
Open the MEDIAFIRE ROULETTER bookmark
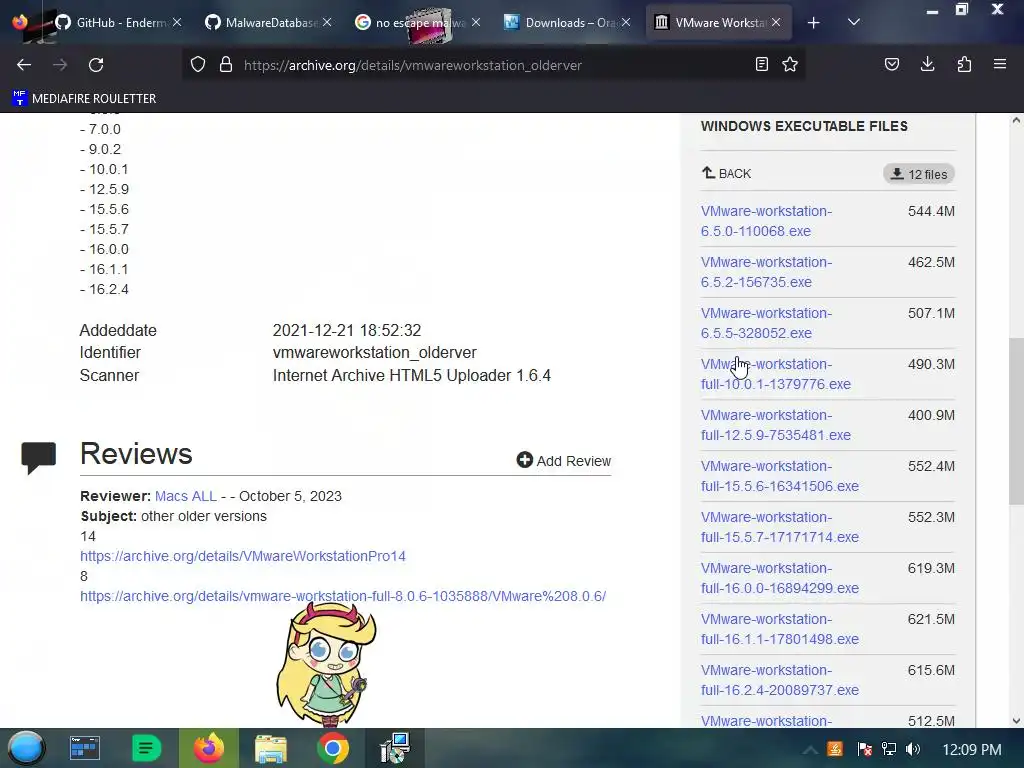(x=84, y=99)
